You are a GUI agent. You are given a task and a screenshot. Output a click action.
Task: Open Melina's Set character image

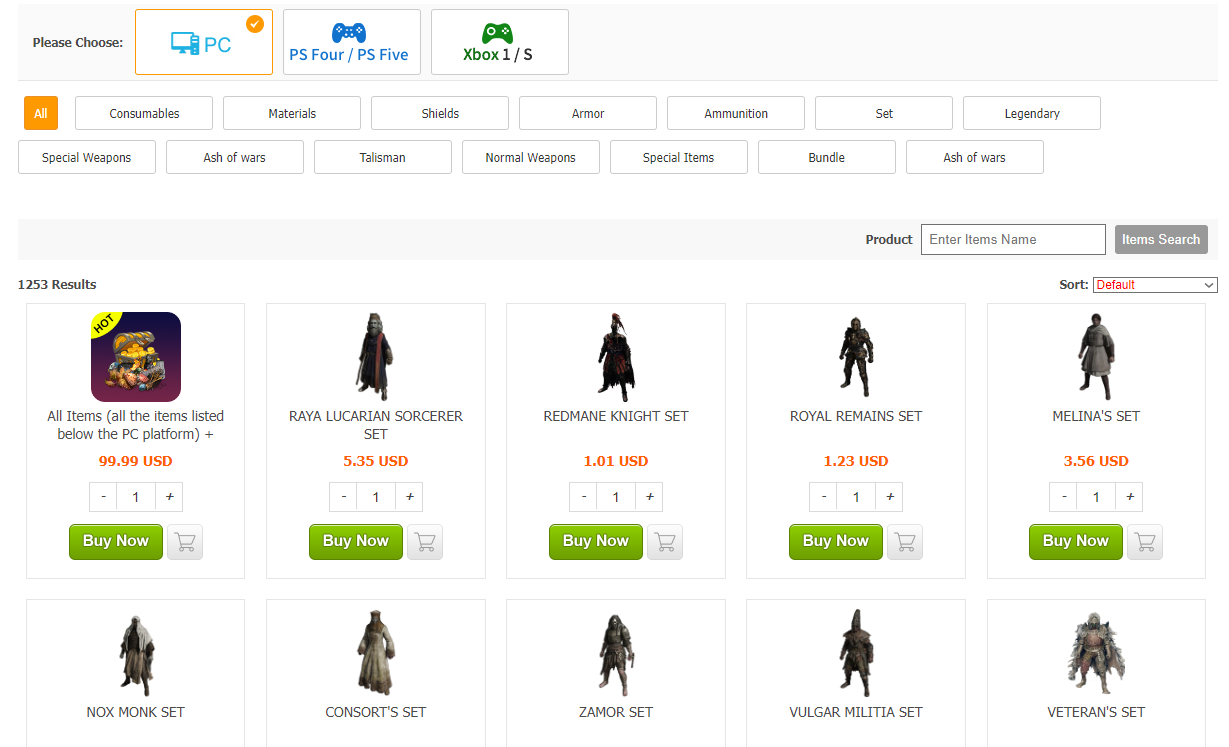coord(1096,357)
